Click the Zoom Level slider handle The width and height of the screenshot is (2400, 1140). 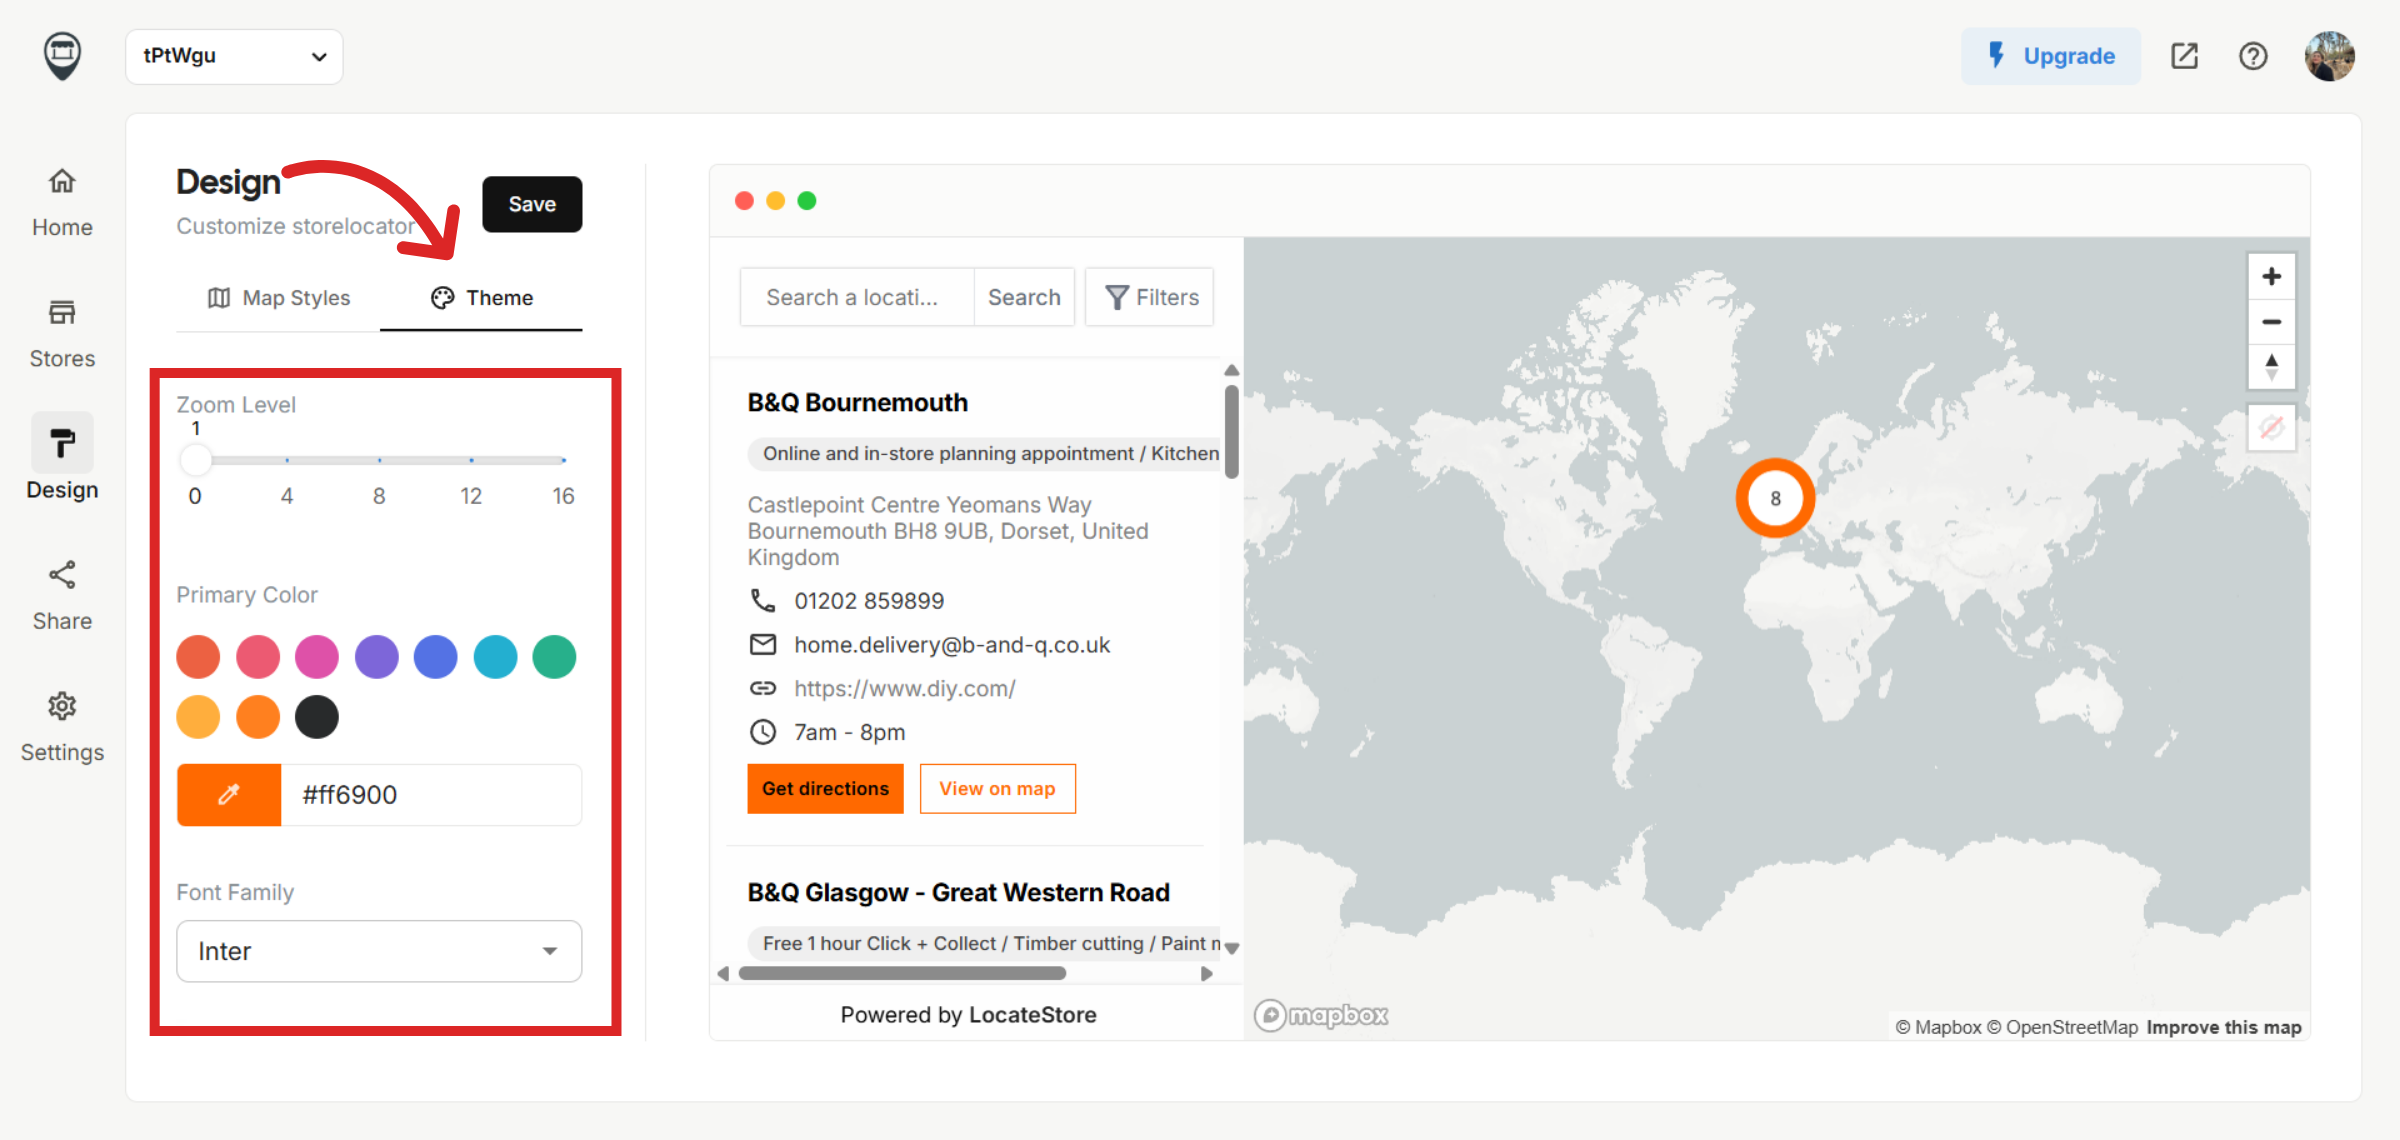(196, 460)
